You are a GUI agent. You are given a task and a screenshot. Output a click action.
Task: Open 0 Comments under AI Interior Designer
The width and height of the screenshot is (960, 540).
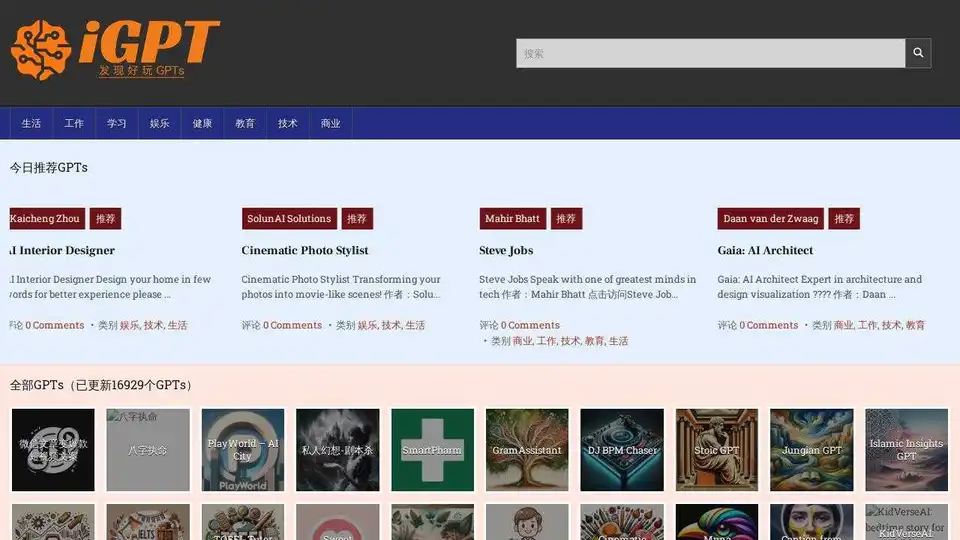pos(54,325)
